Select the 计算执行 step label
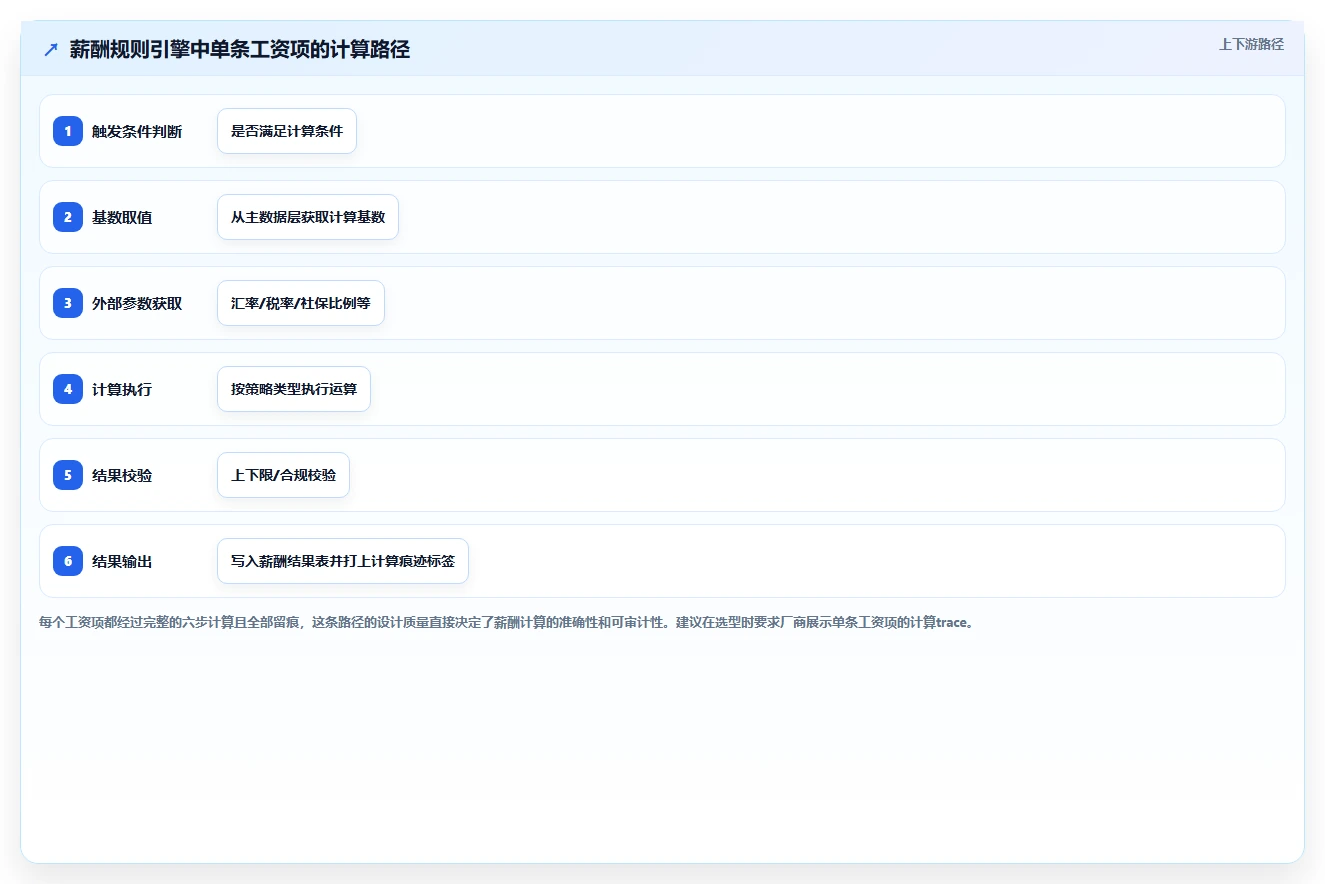This screenshot has height=884, width=1325. coord(122,389)
